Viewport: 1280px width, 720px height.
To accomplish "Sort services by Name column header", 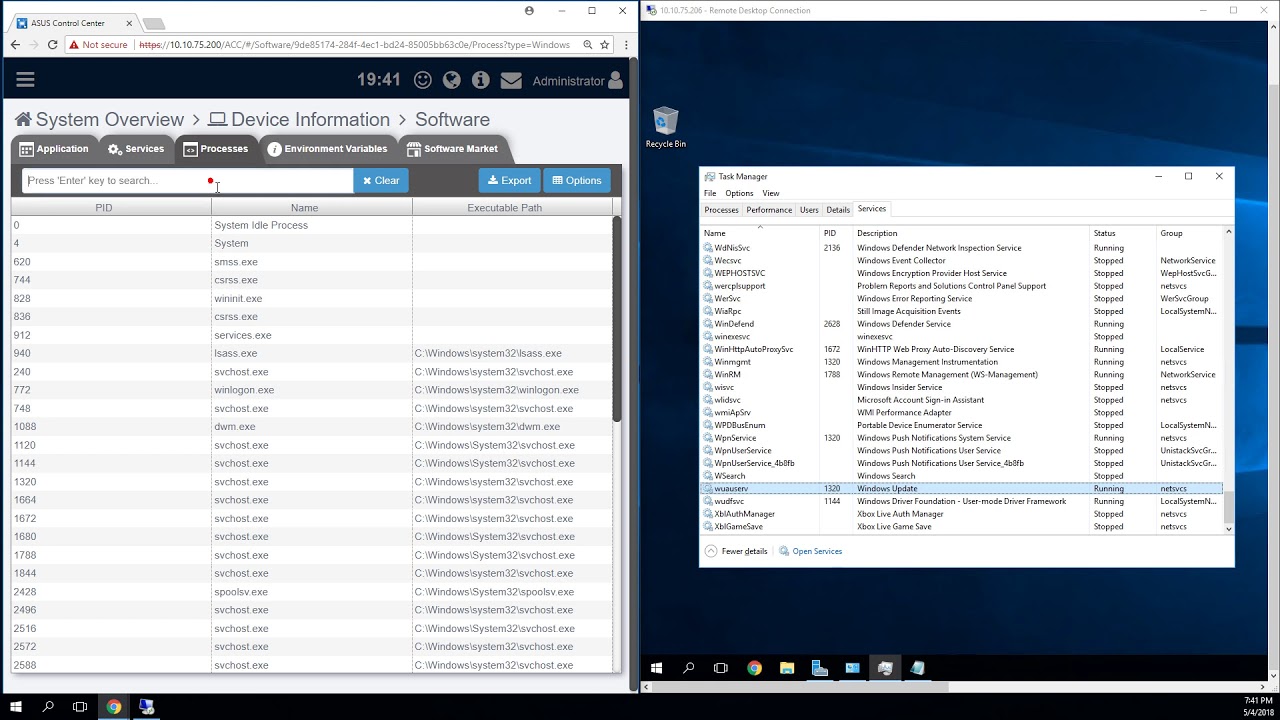I will 759,233.
